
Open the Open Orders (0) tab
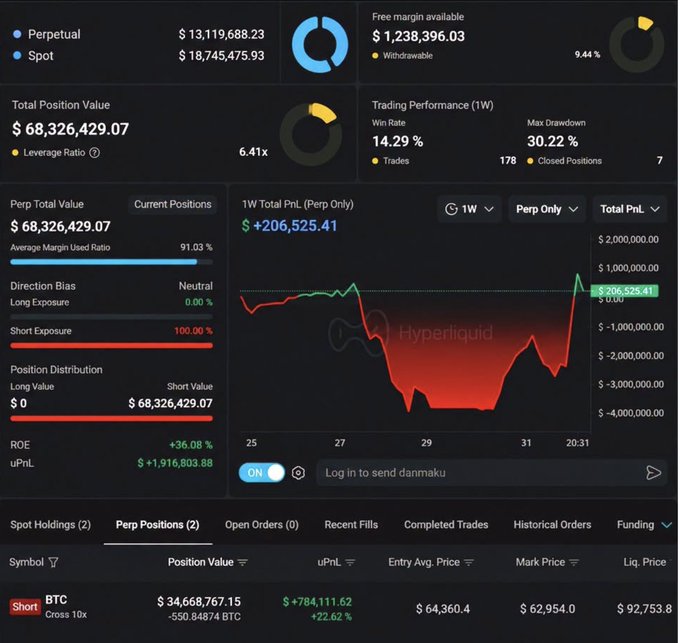pyautogui.click(x=262, y=525)
